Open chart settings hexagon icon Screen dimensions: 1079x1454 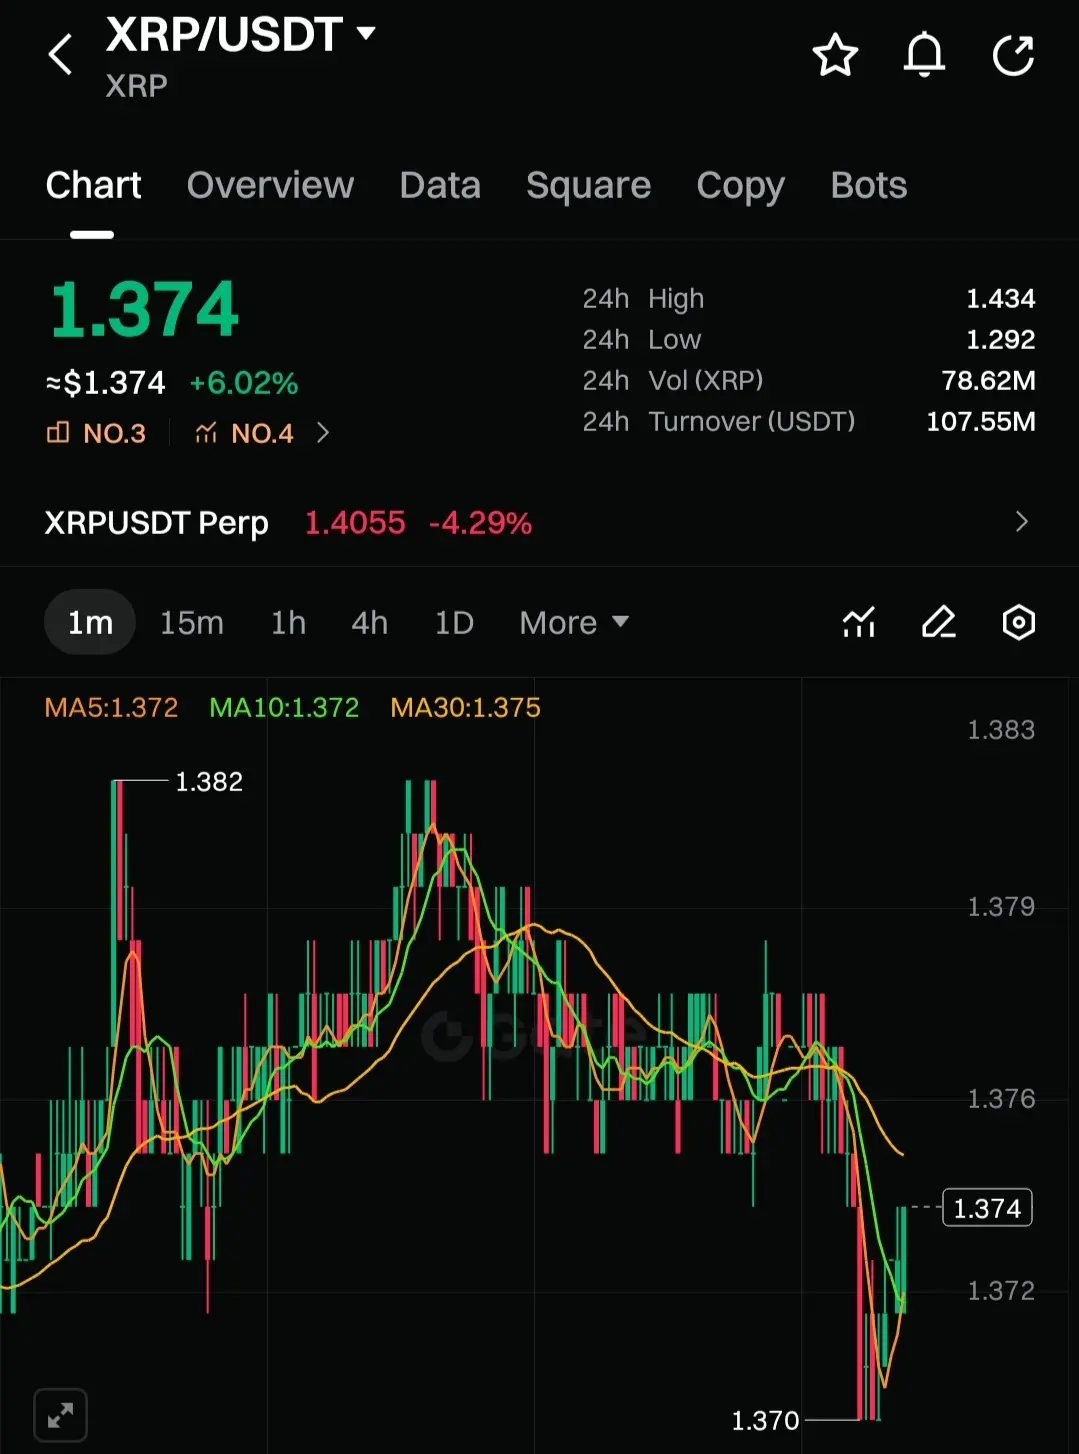point(1018,622)
